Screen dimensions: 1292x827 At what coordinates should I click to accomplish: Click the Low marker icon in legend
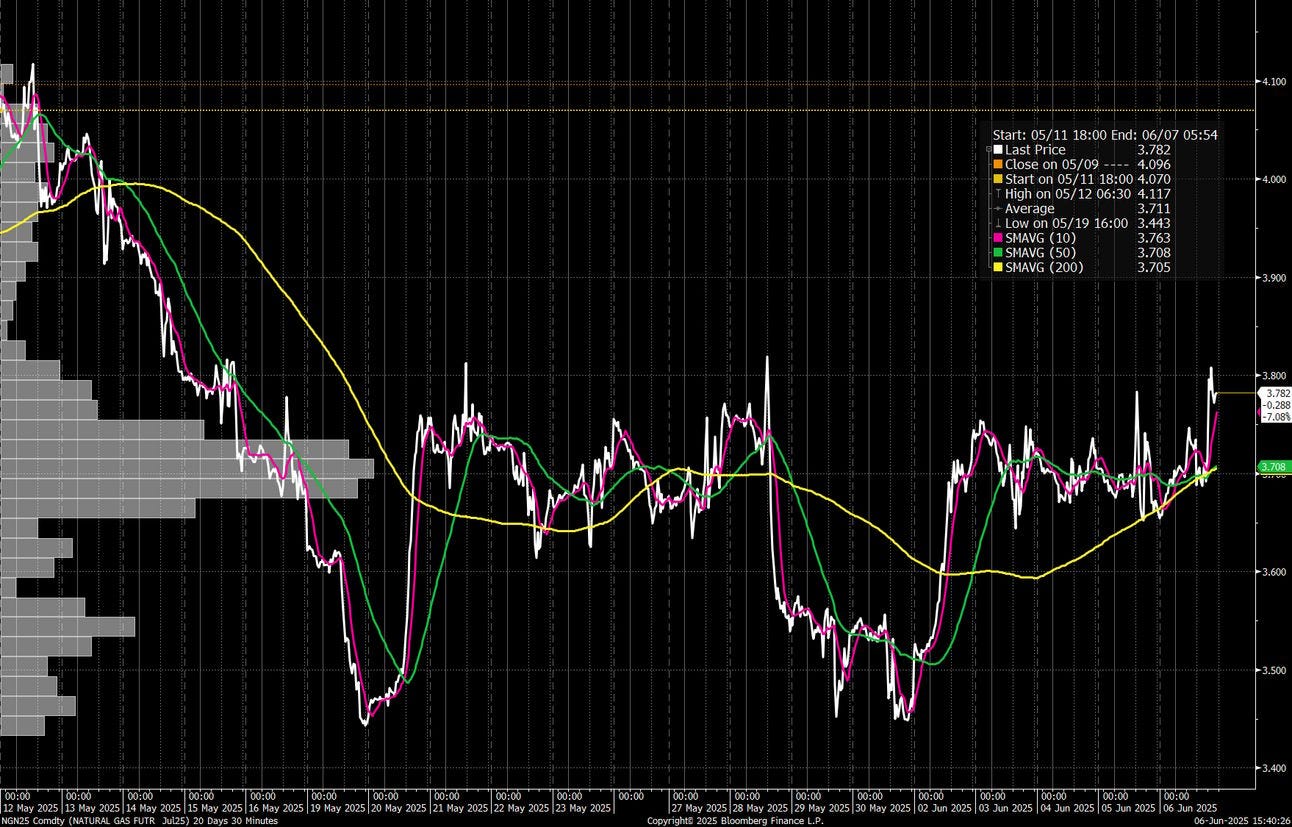[997, 223]
